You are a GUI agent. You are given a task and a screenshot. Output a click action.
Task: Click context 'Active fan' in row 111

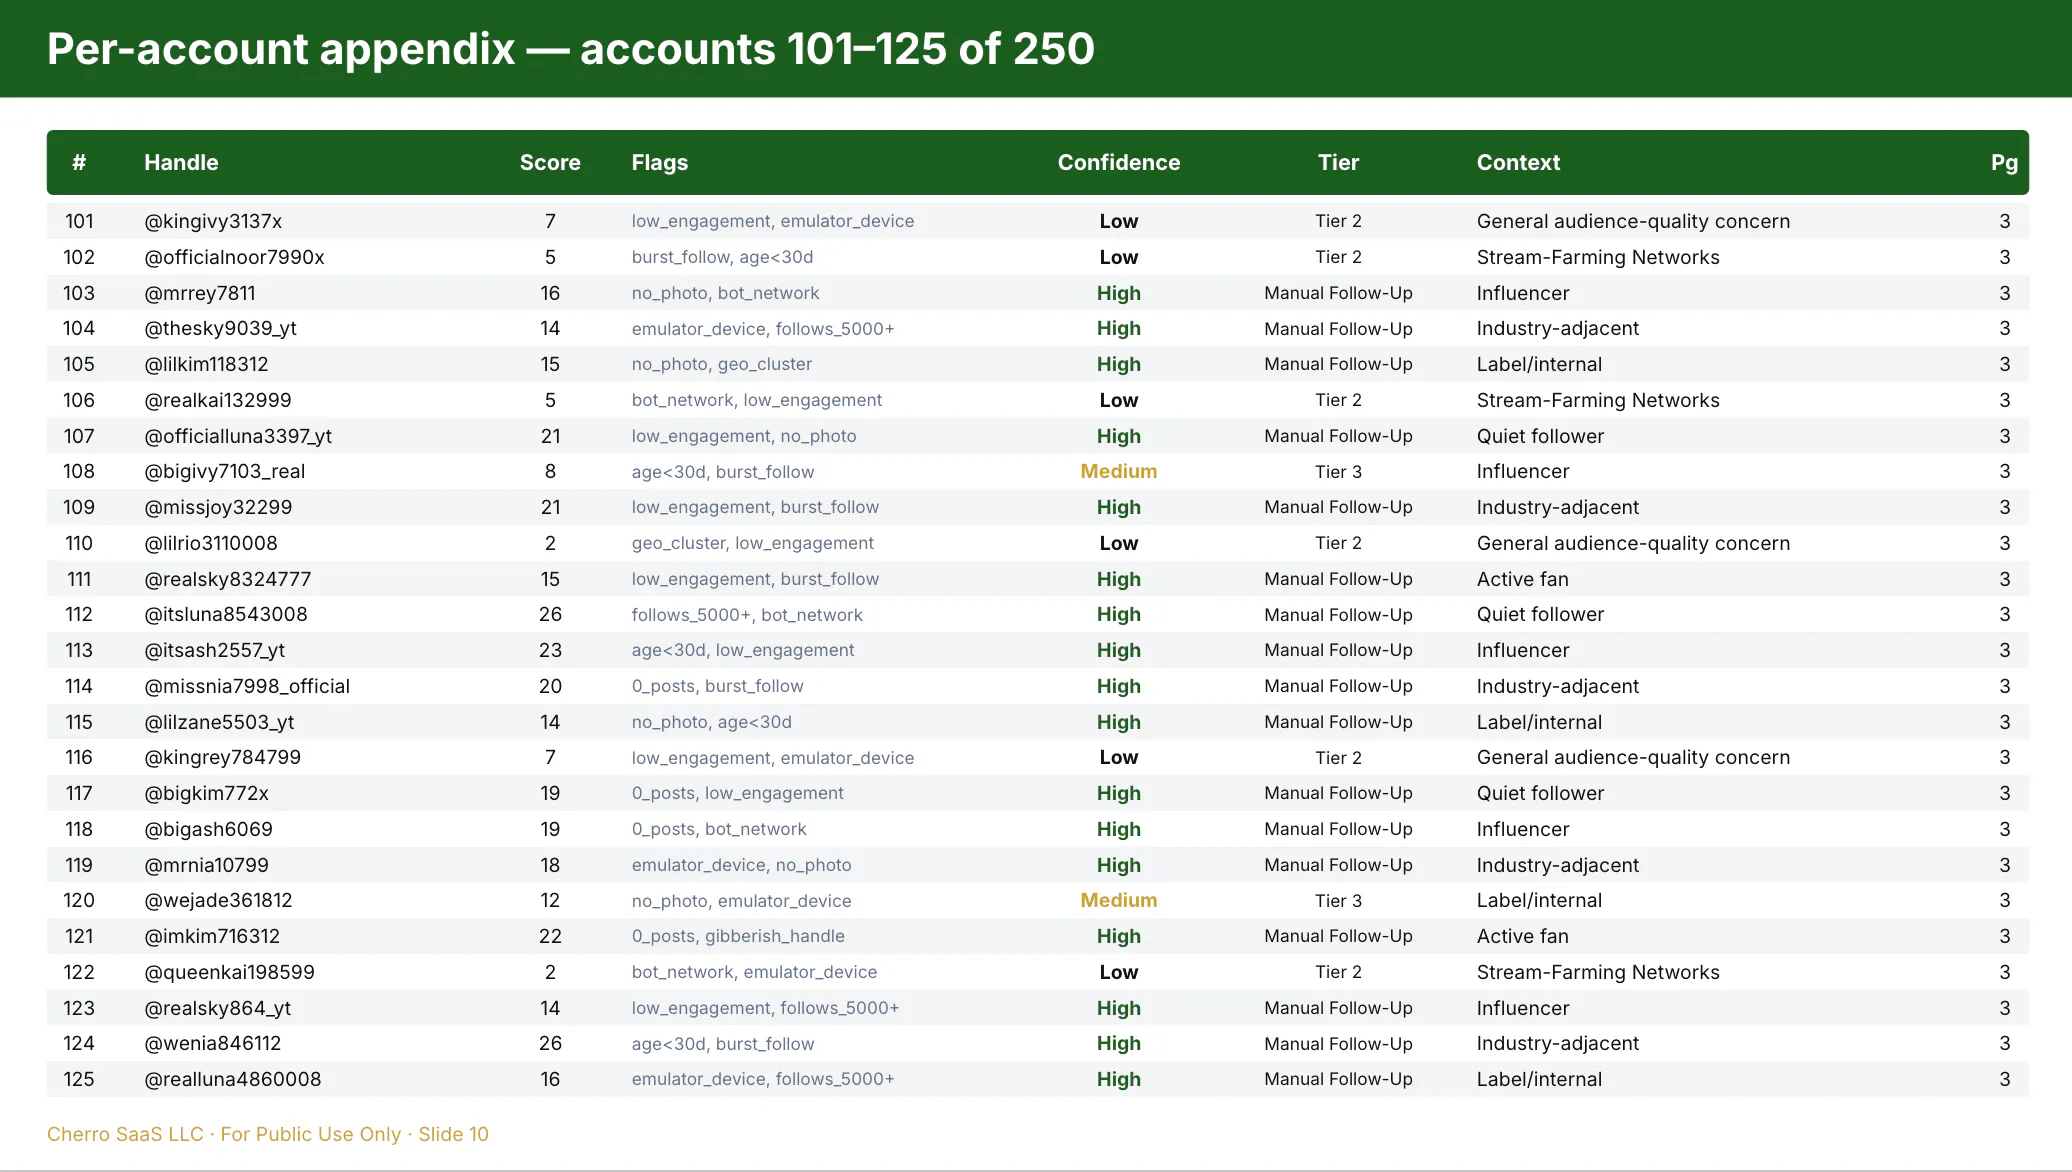[x=1522, y=579]
